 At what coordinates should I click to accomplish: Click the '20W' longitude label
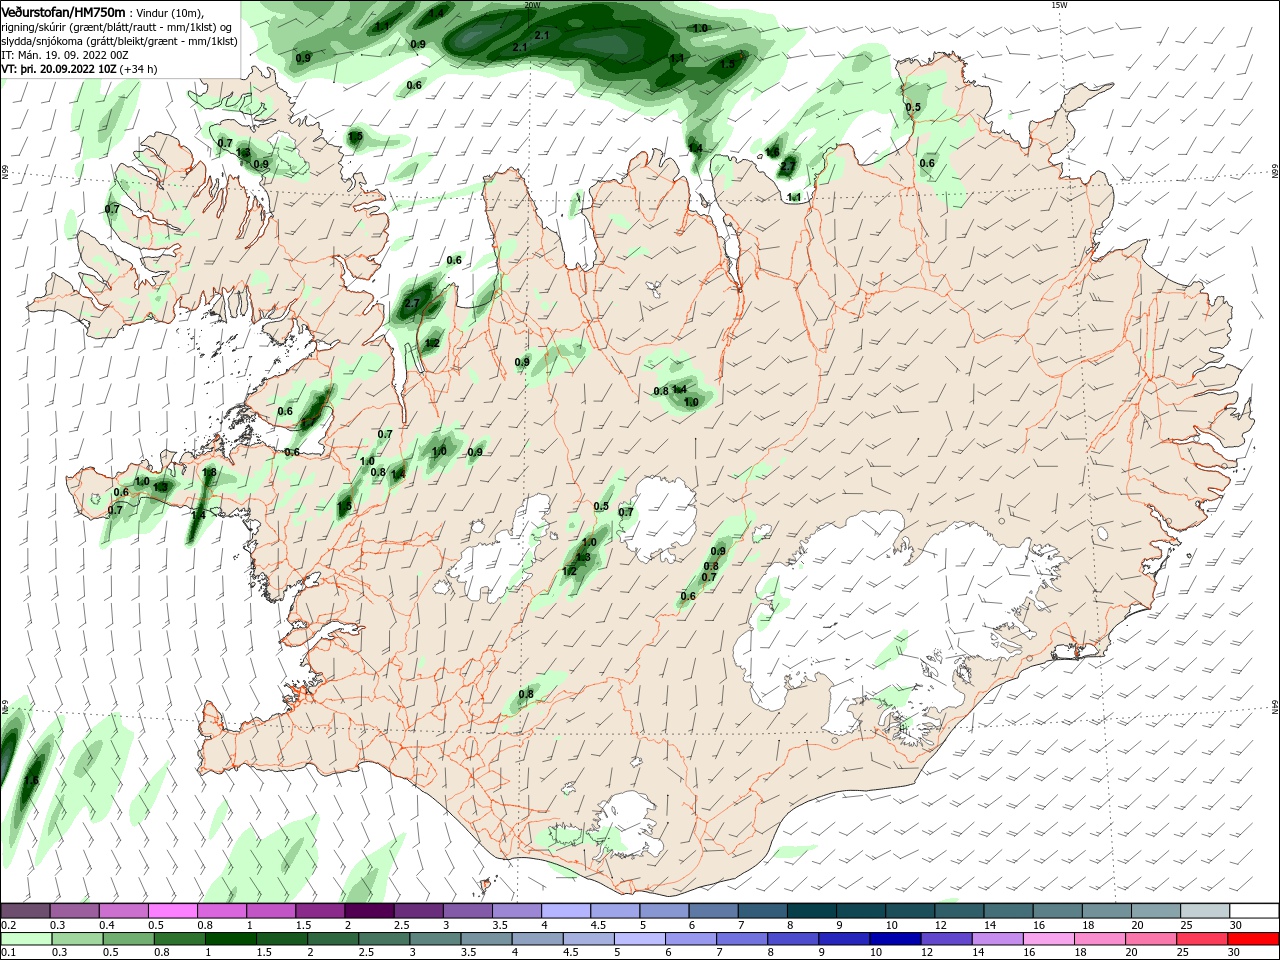(x=532, y=5)
